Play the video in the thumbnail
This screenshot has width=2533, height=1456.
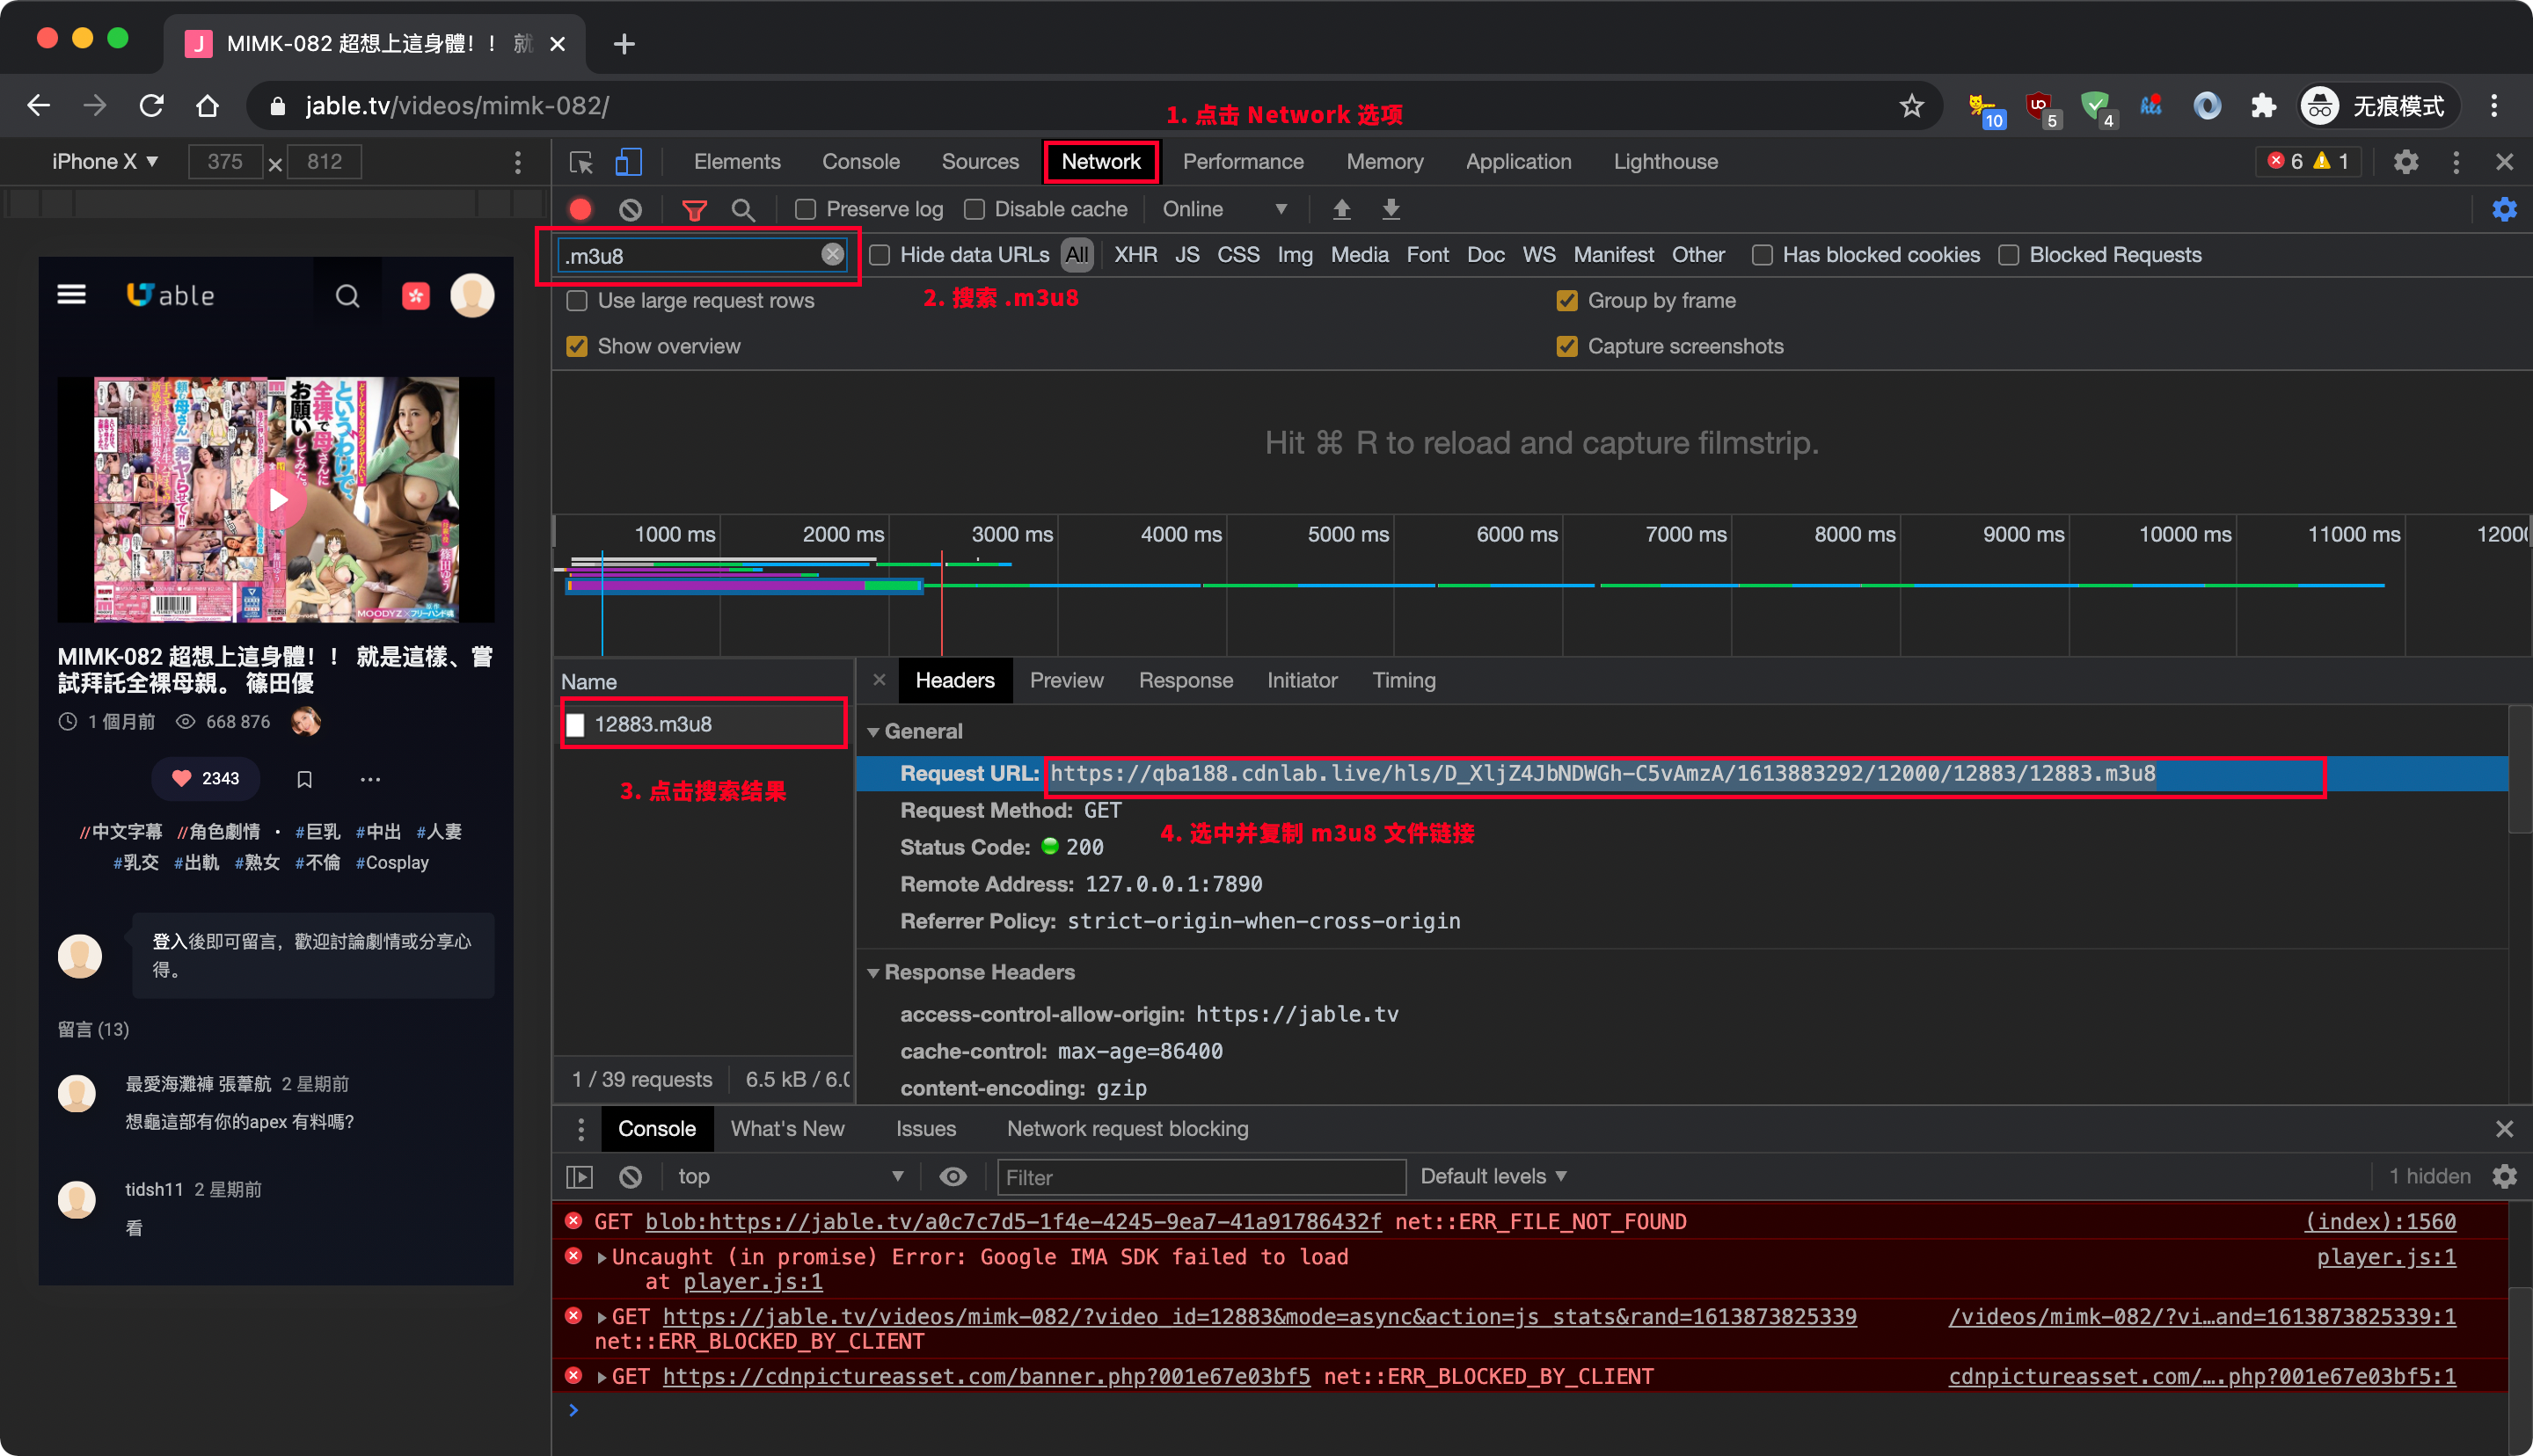278,500
